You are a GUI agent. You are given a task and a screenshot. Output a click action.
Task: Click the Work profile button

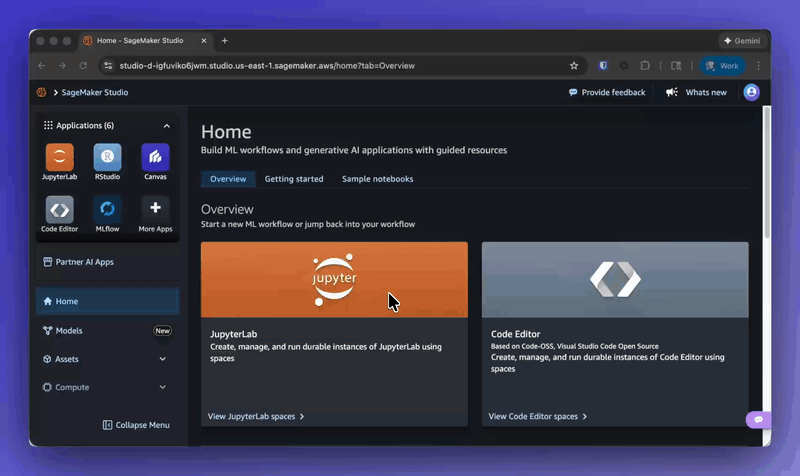tap(722, 66)
